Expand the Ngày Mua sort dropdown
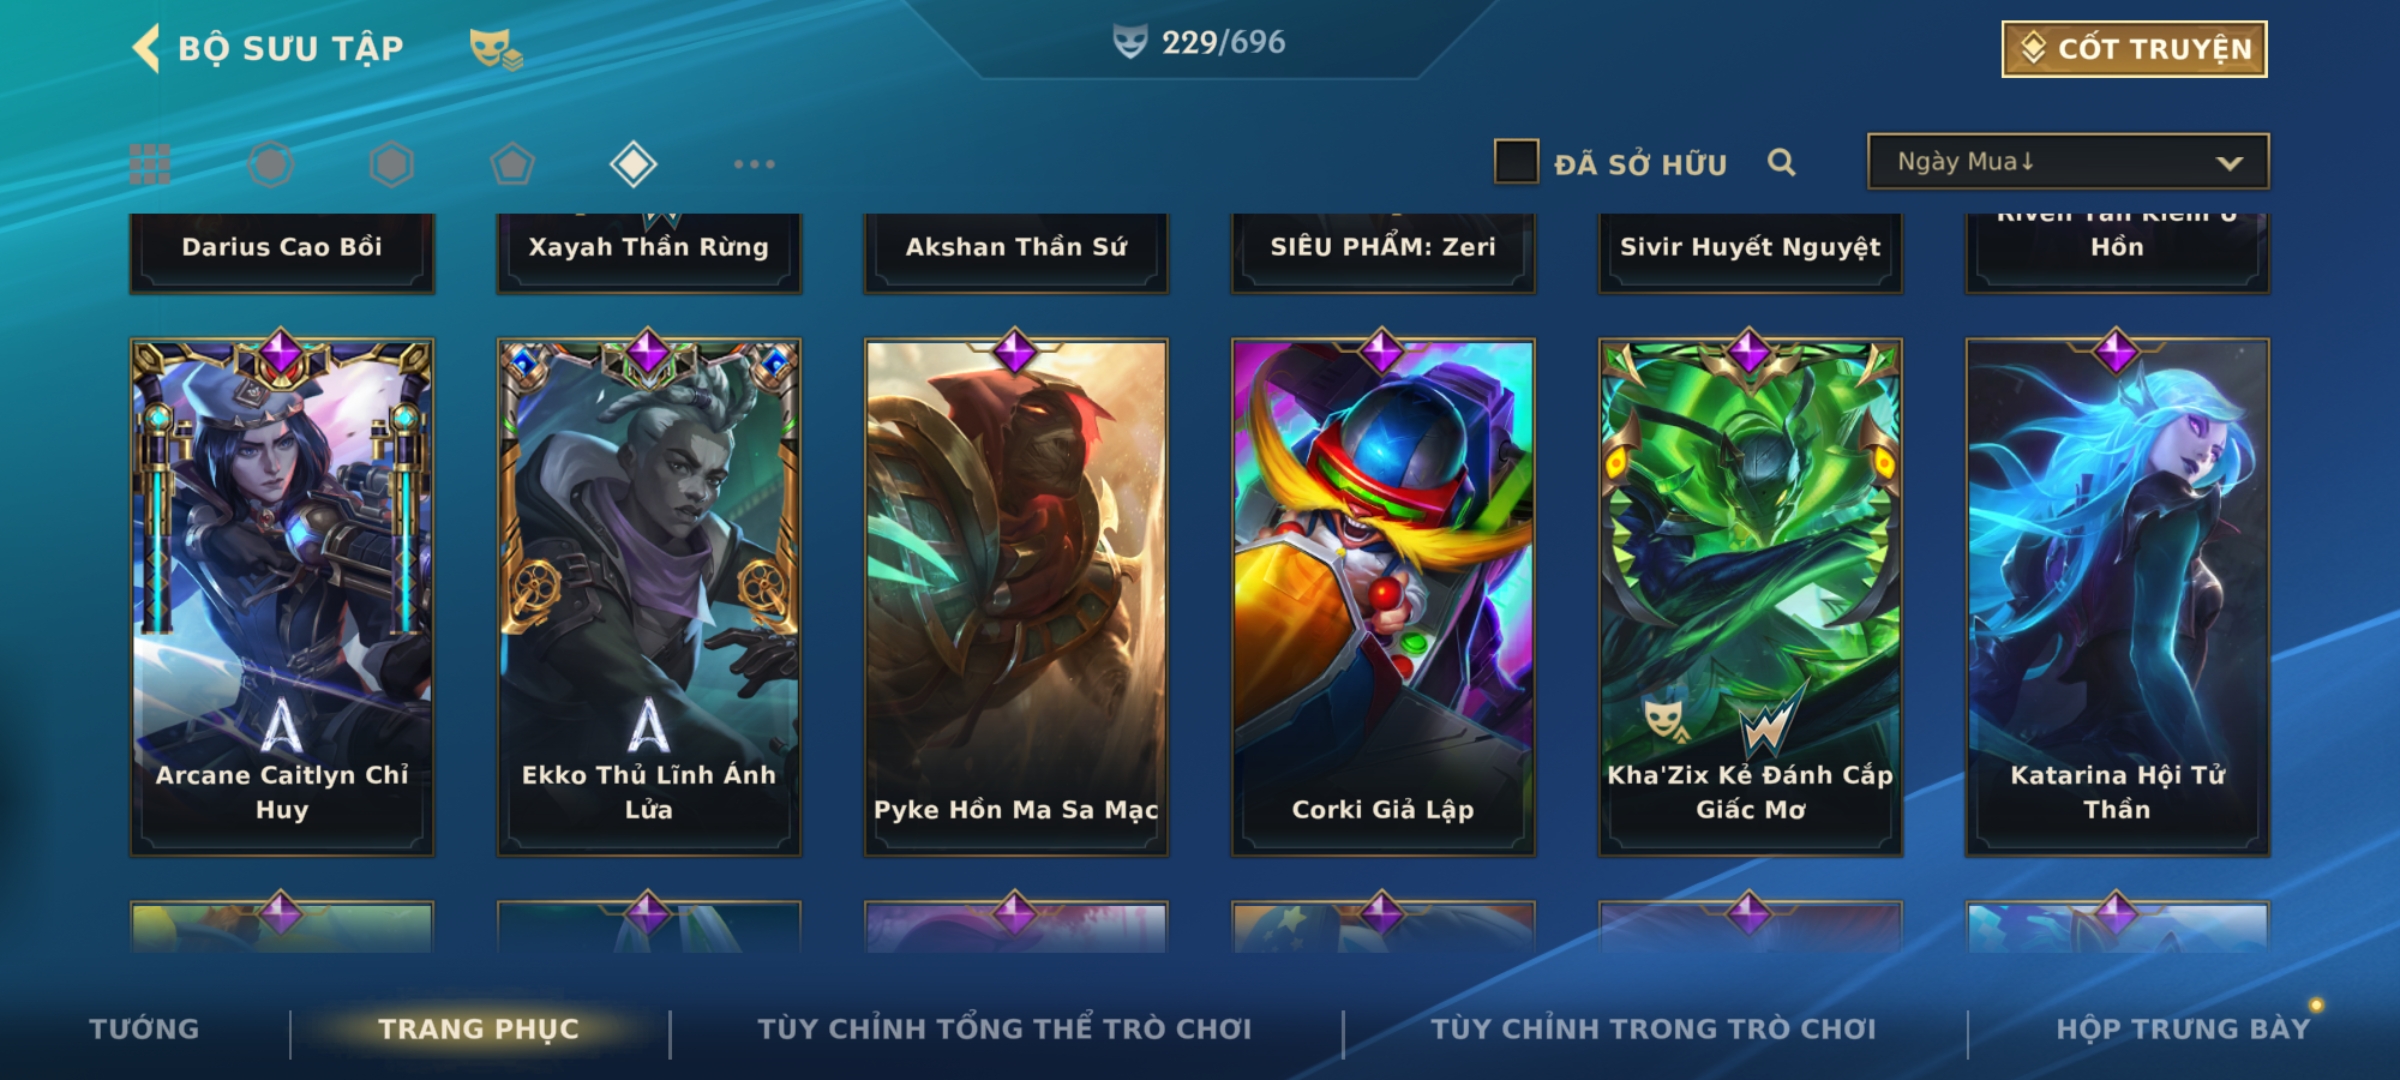Image resolution: width=2400 pixels, height=1080 pixels. pos(2068,161)
